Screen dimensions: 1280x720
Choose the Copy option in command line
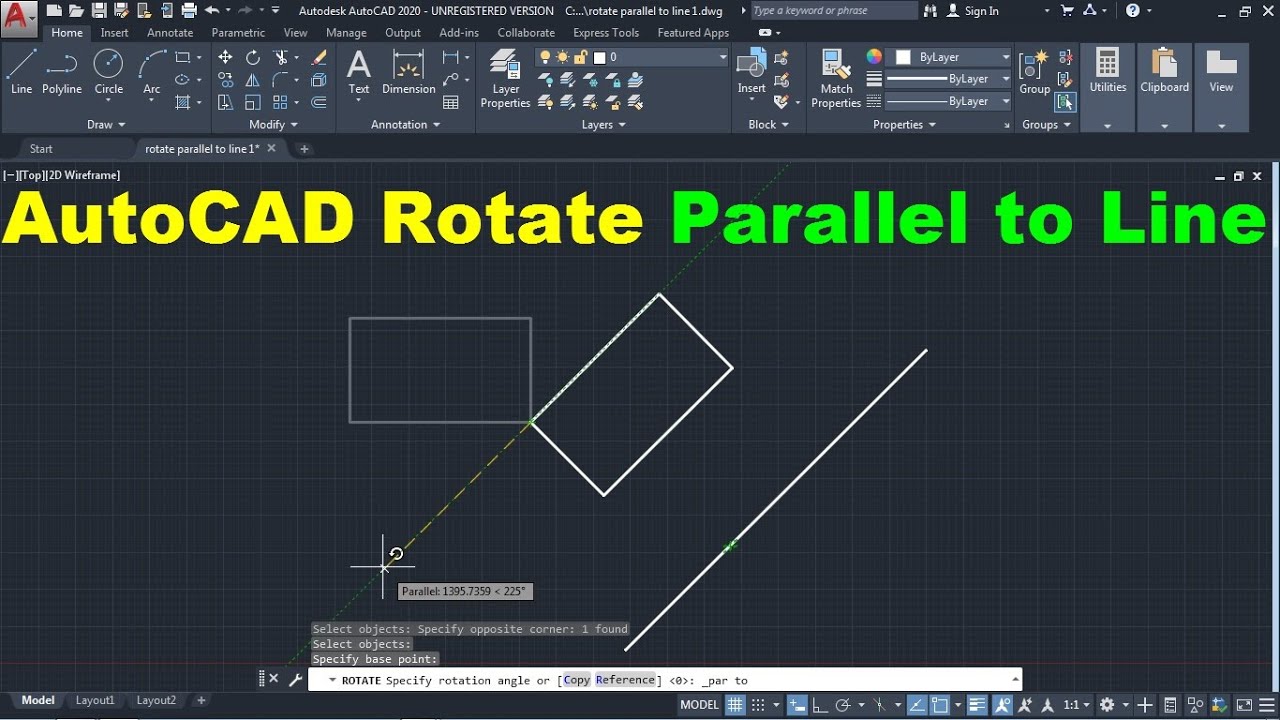(576, 680)
